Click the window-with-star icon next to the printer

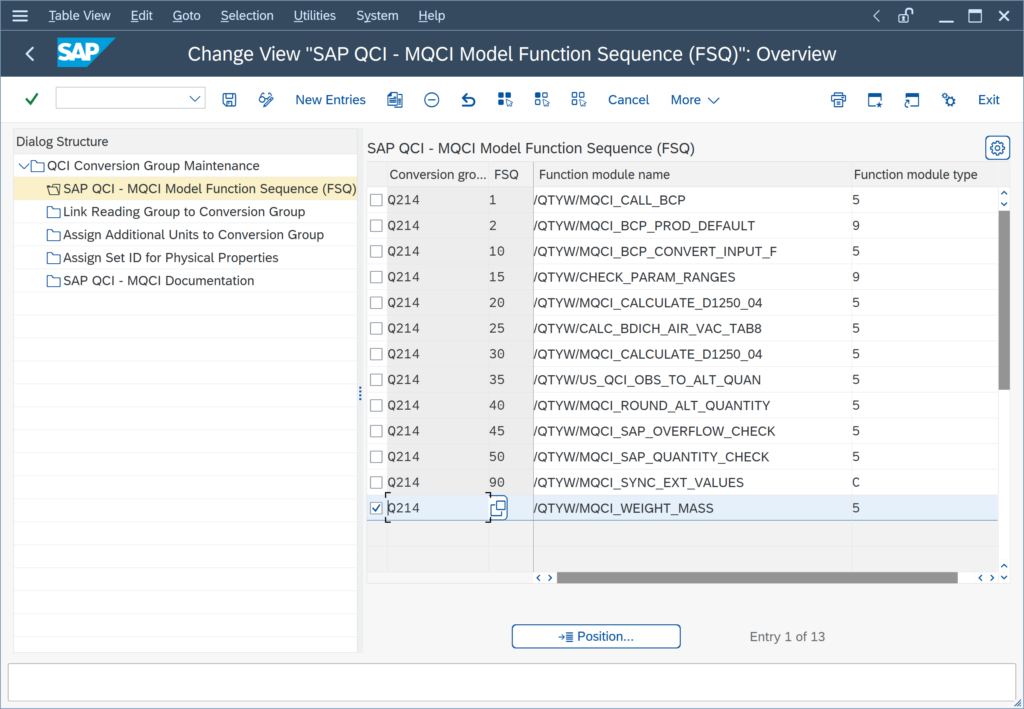pyautogui.click(x=875, y=99)
